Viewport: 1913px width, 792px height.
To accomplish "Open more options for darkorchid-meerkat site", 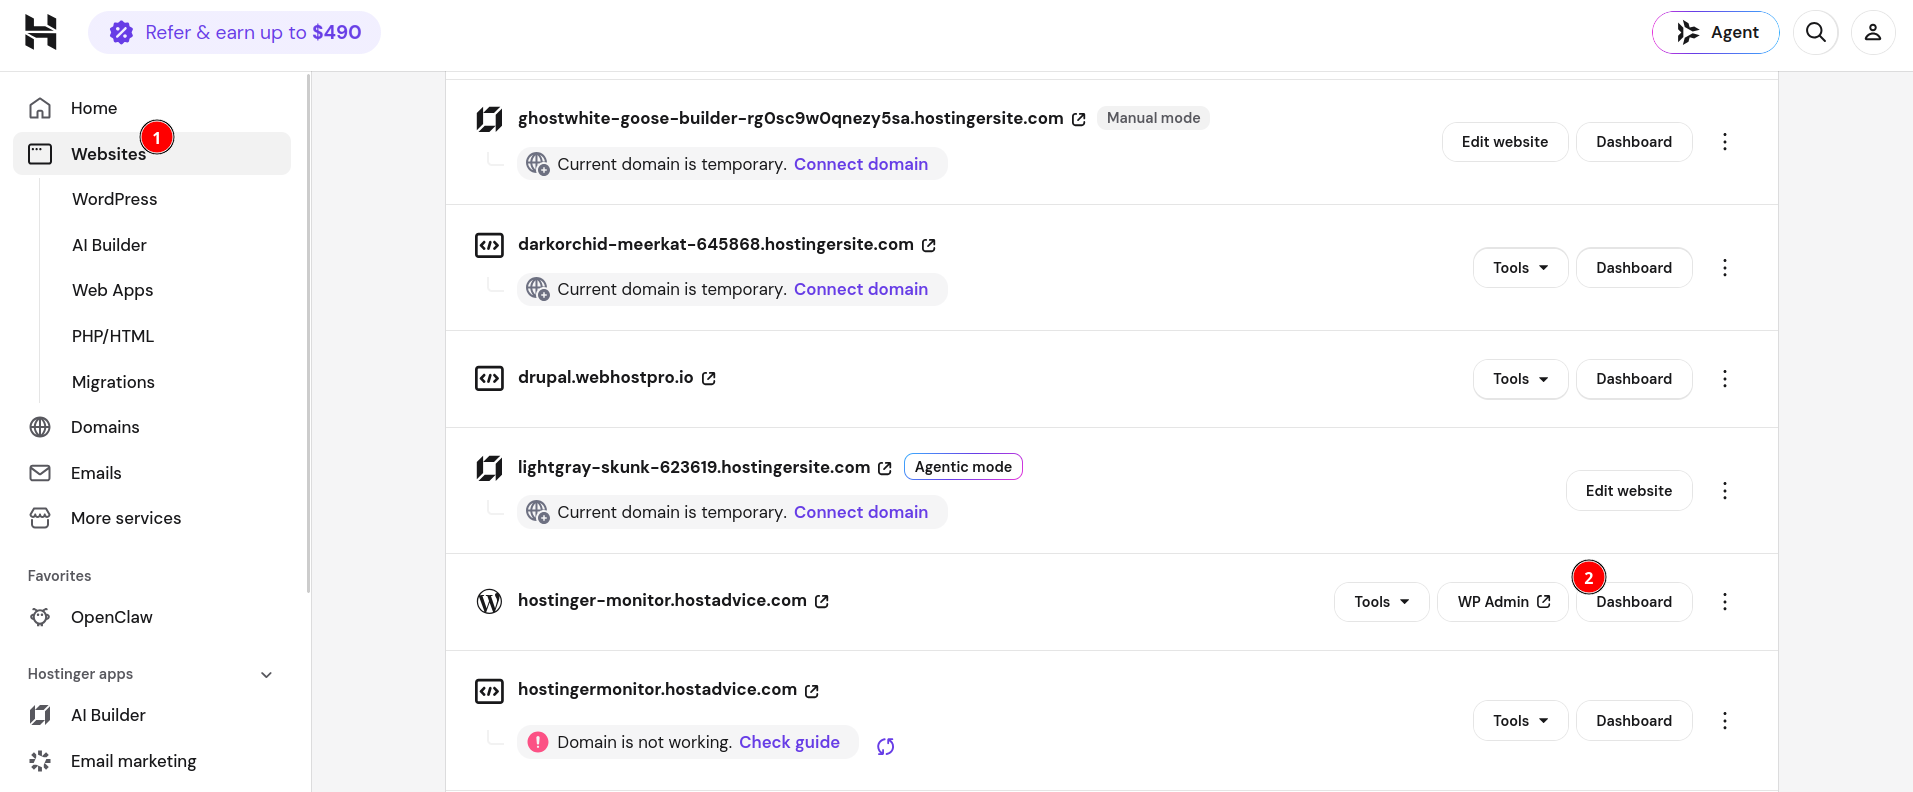I will [1725, 268].
